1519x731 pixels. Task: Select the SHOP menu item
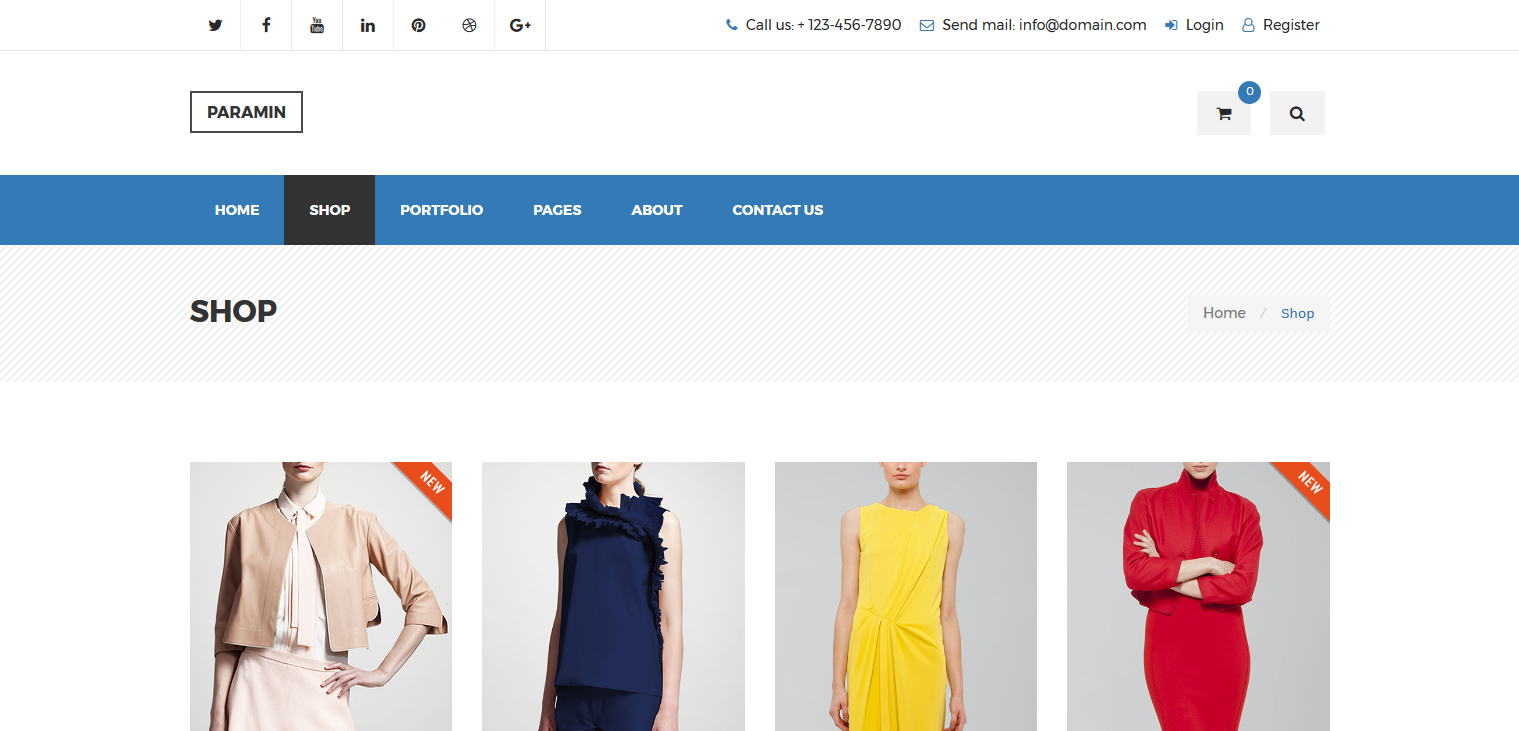[330, 210]
